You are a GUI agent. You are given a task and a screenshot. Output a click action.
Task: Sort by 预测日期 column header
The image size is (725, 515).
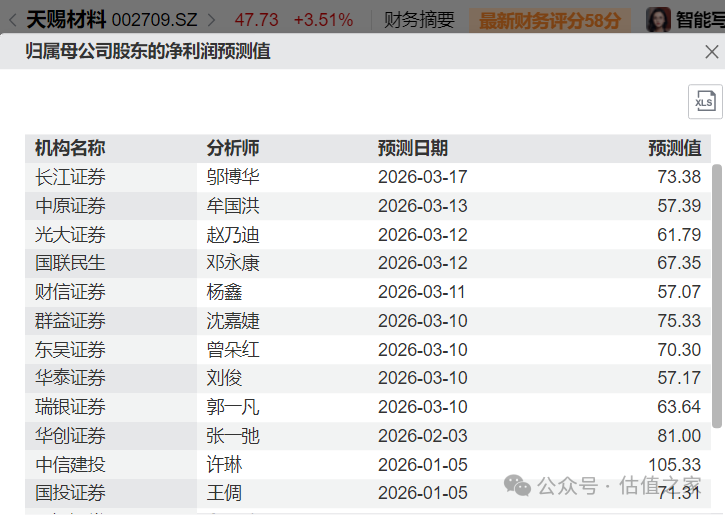tap(413, 148)
